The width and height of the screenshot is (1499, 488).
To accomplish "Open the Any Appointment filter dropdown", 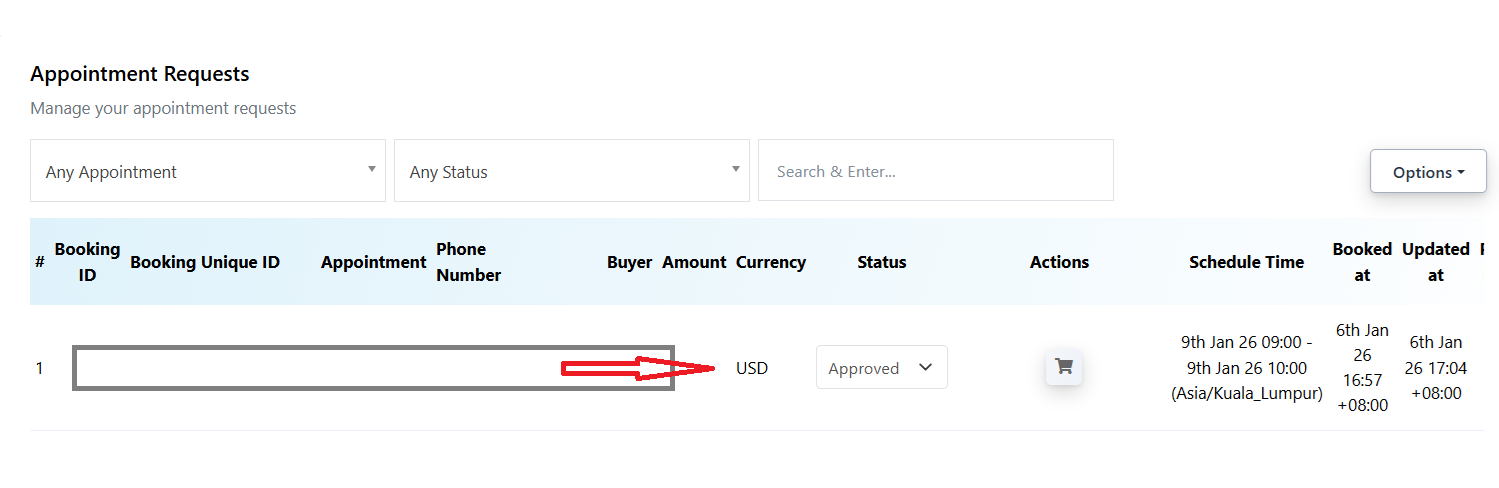I will click(x=208, y=171).
